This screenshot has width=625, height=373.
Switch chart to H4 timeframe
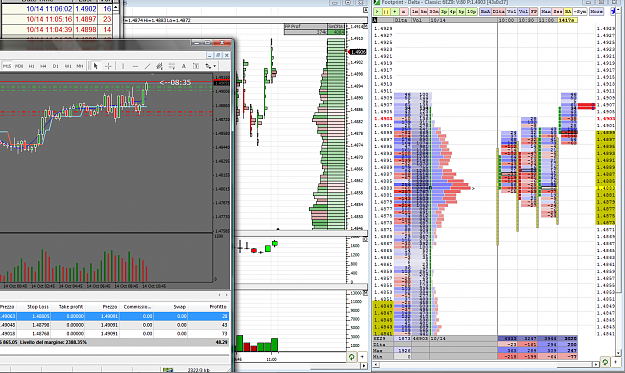(43, 66)
